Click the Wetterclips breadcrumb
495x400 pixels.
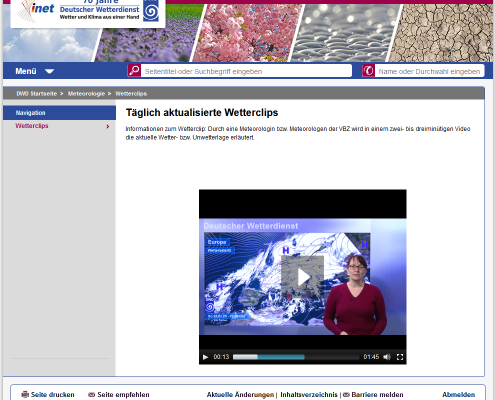click(x=131, y=94)
